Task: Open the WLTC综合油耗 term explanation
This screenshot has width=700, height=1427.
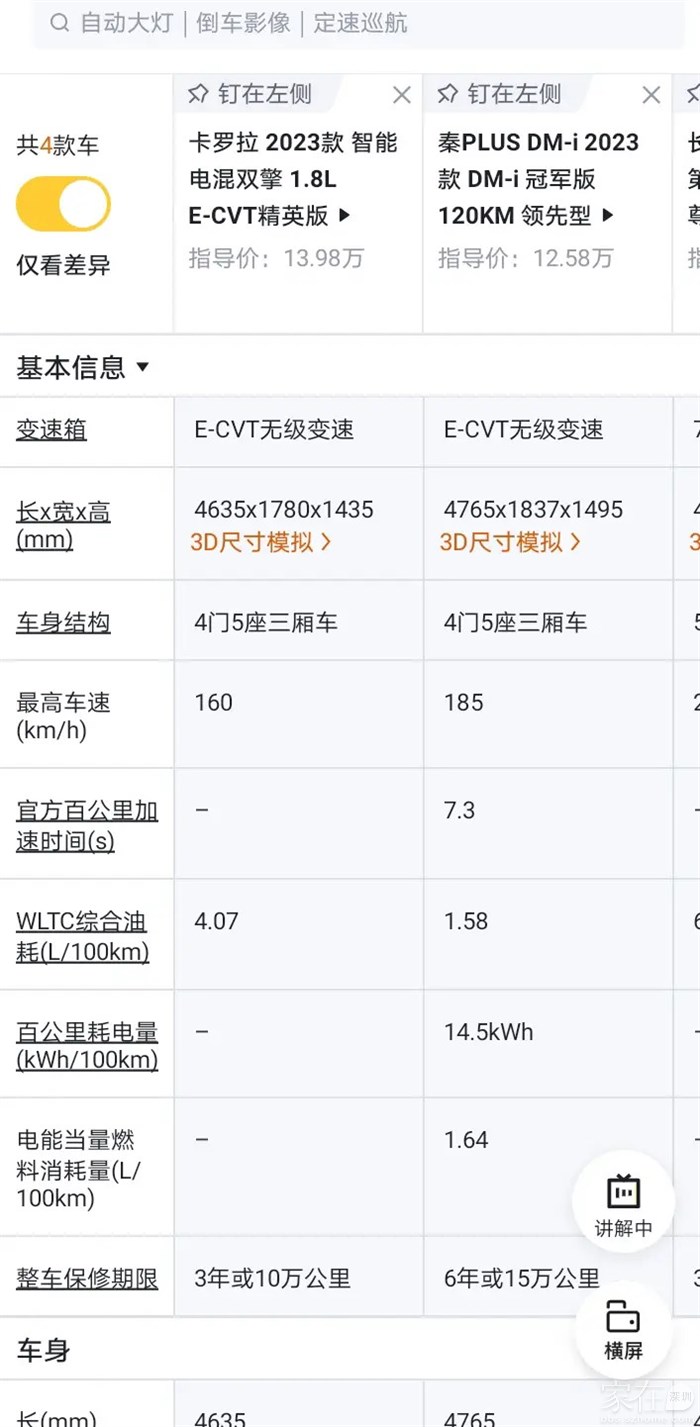Action: click(x=82, y=936)
